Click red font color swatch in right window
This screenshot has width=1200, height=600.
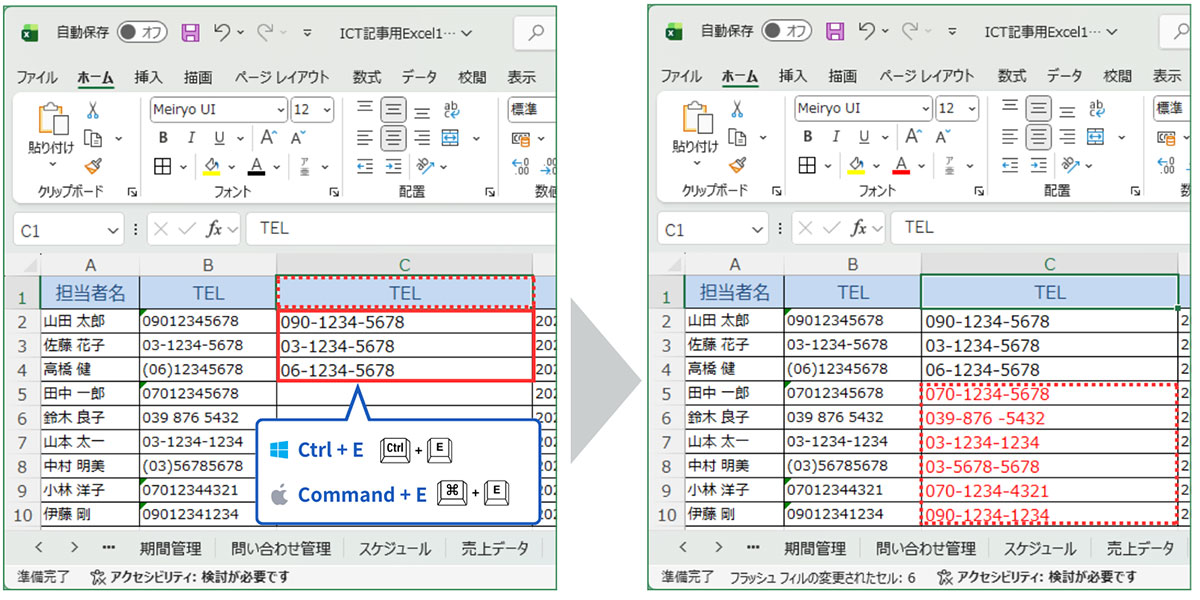click(x=901, y=166)
